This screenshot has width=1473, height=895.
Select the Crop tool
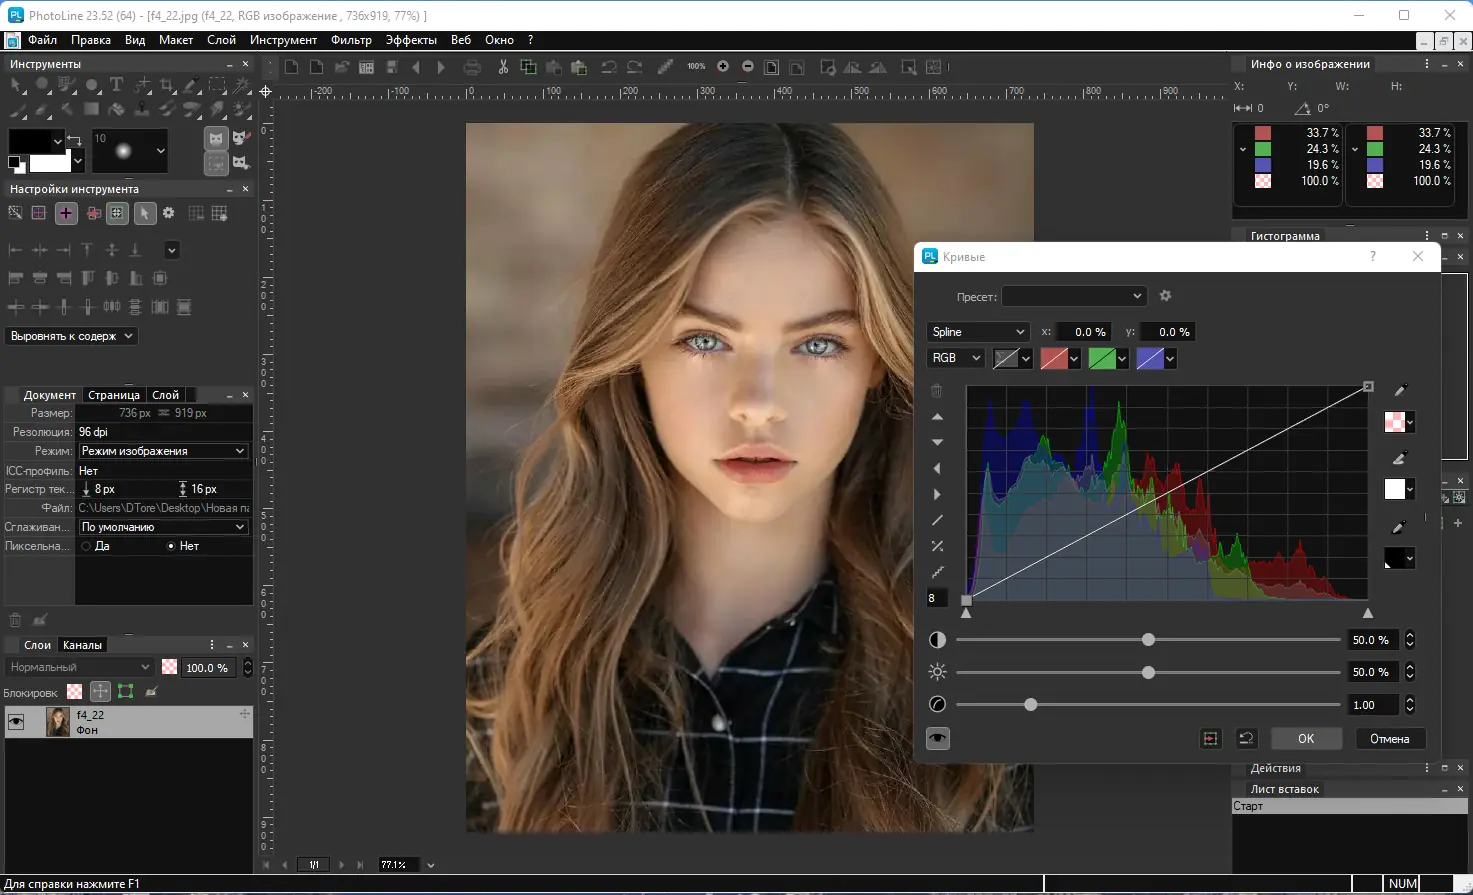coord(167,85)
